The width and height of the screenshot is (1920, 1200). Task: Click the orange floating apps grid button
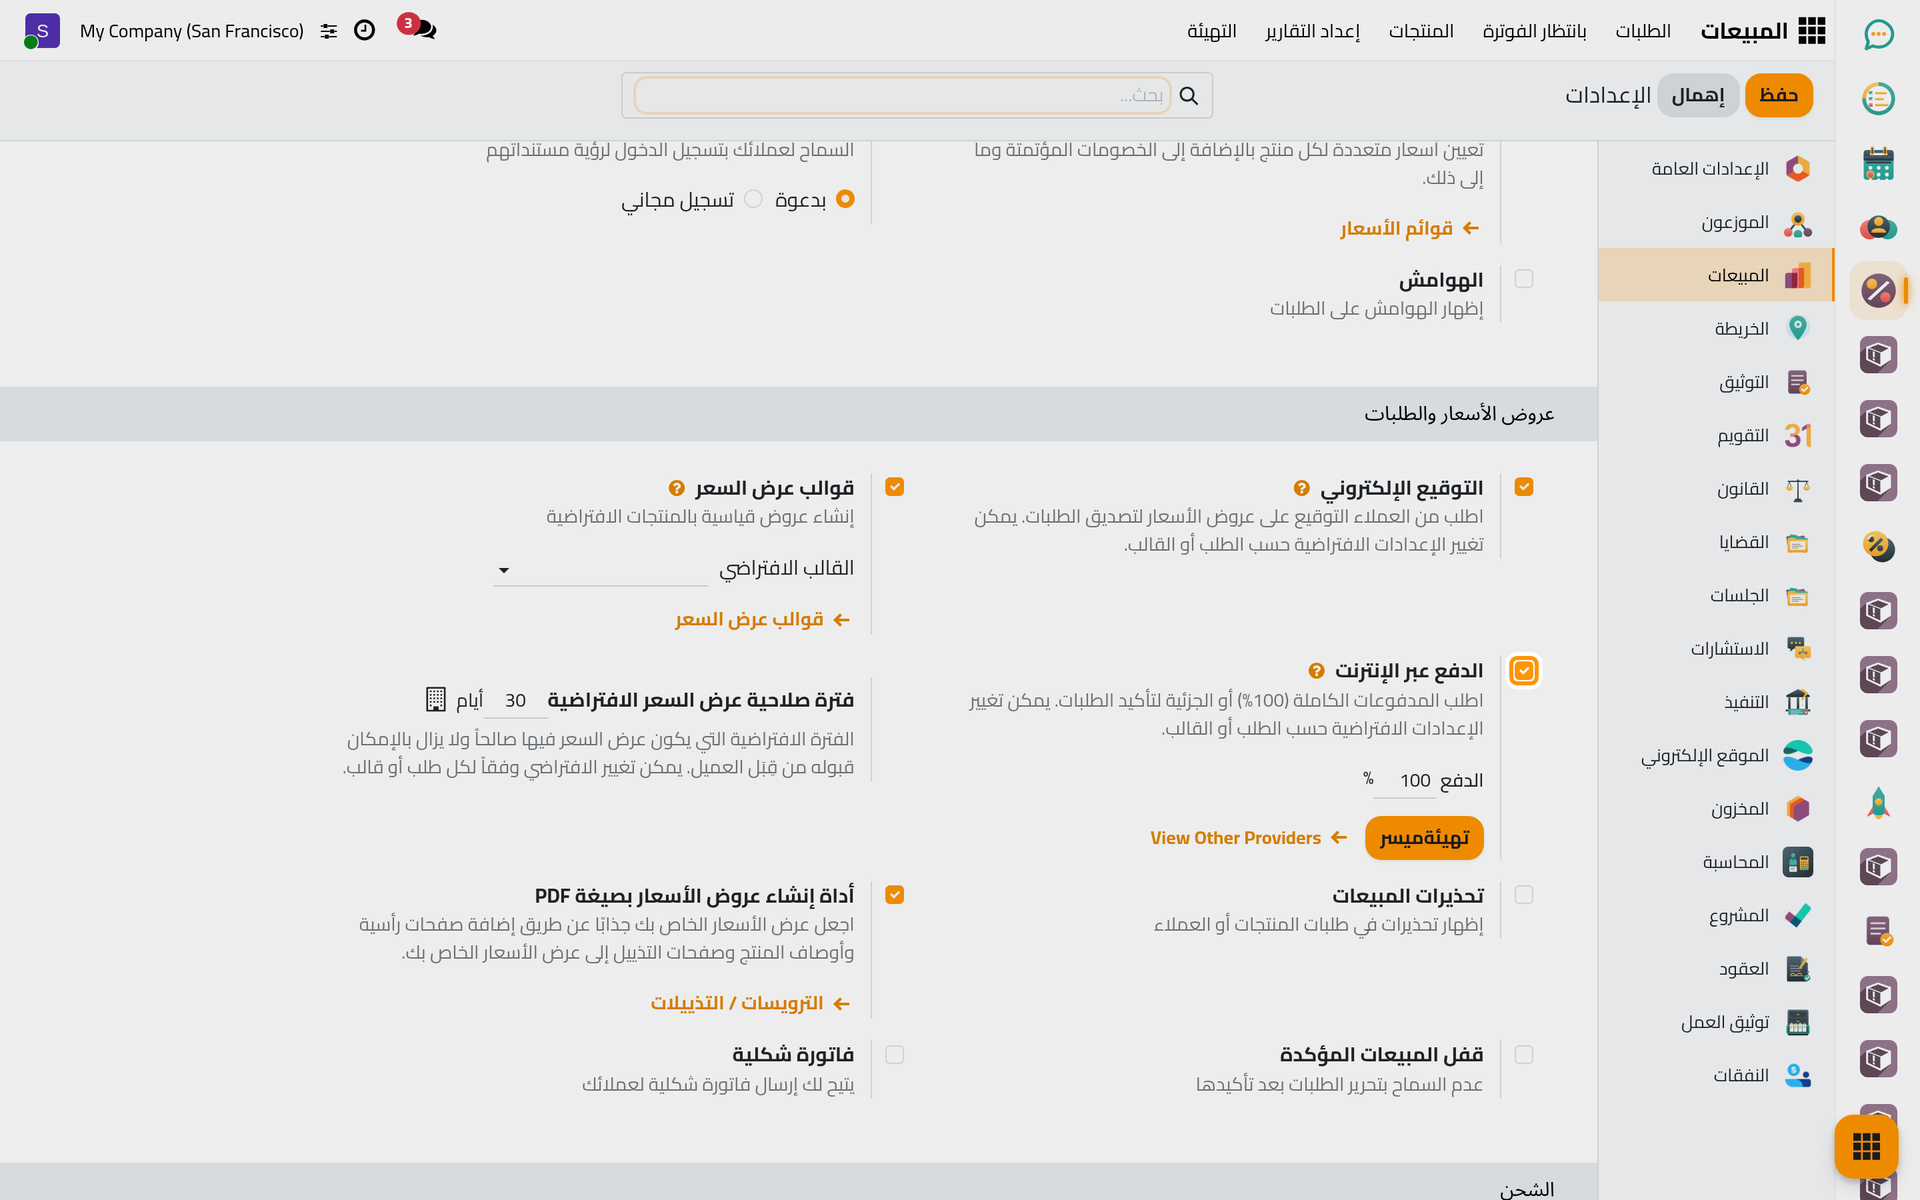[1866, 1146]
